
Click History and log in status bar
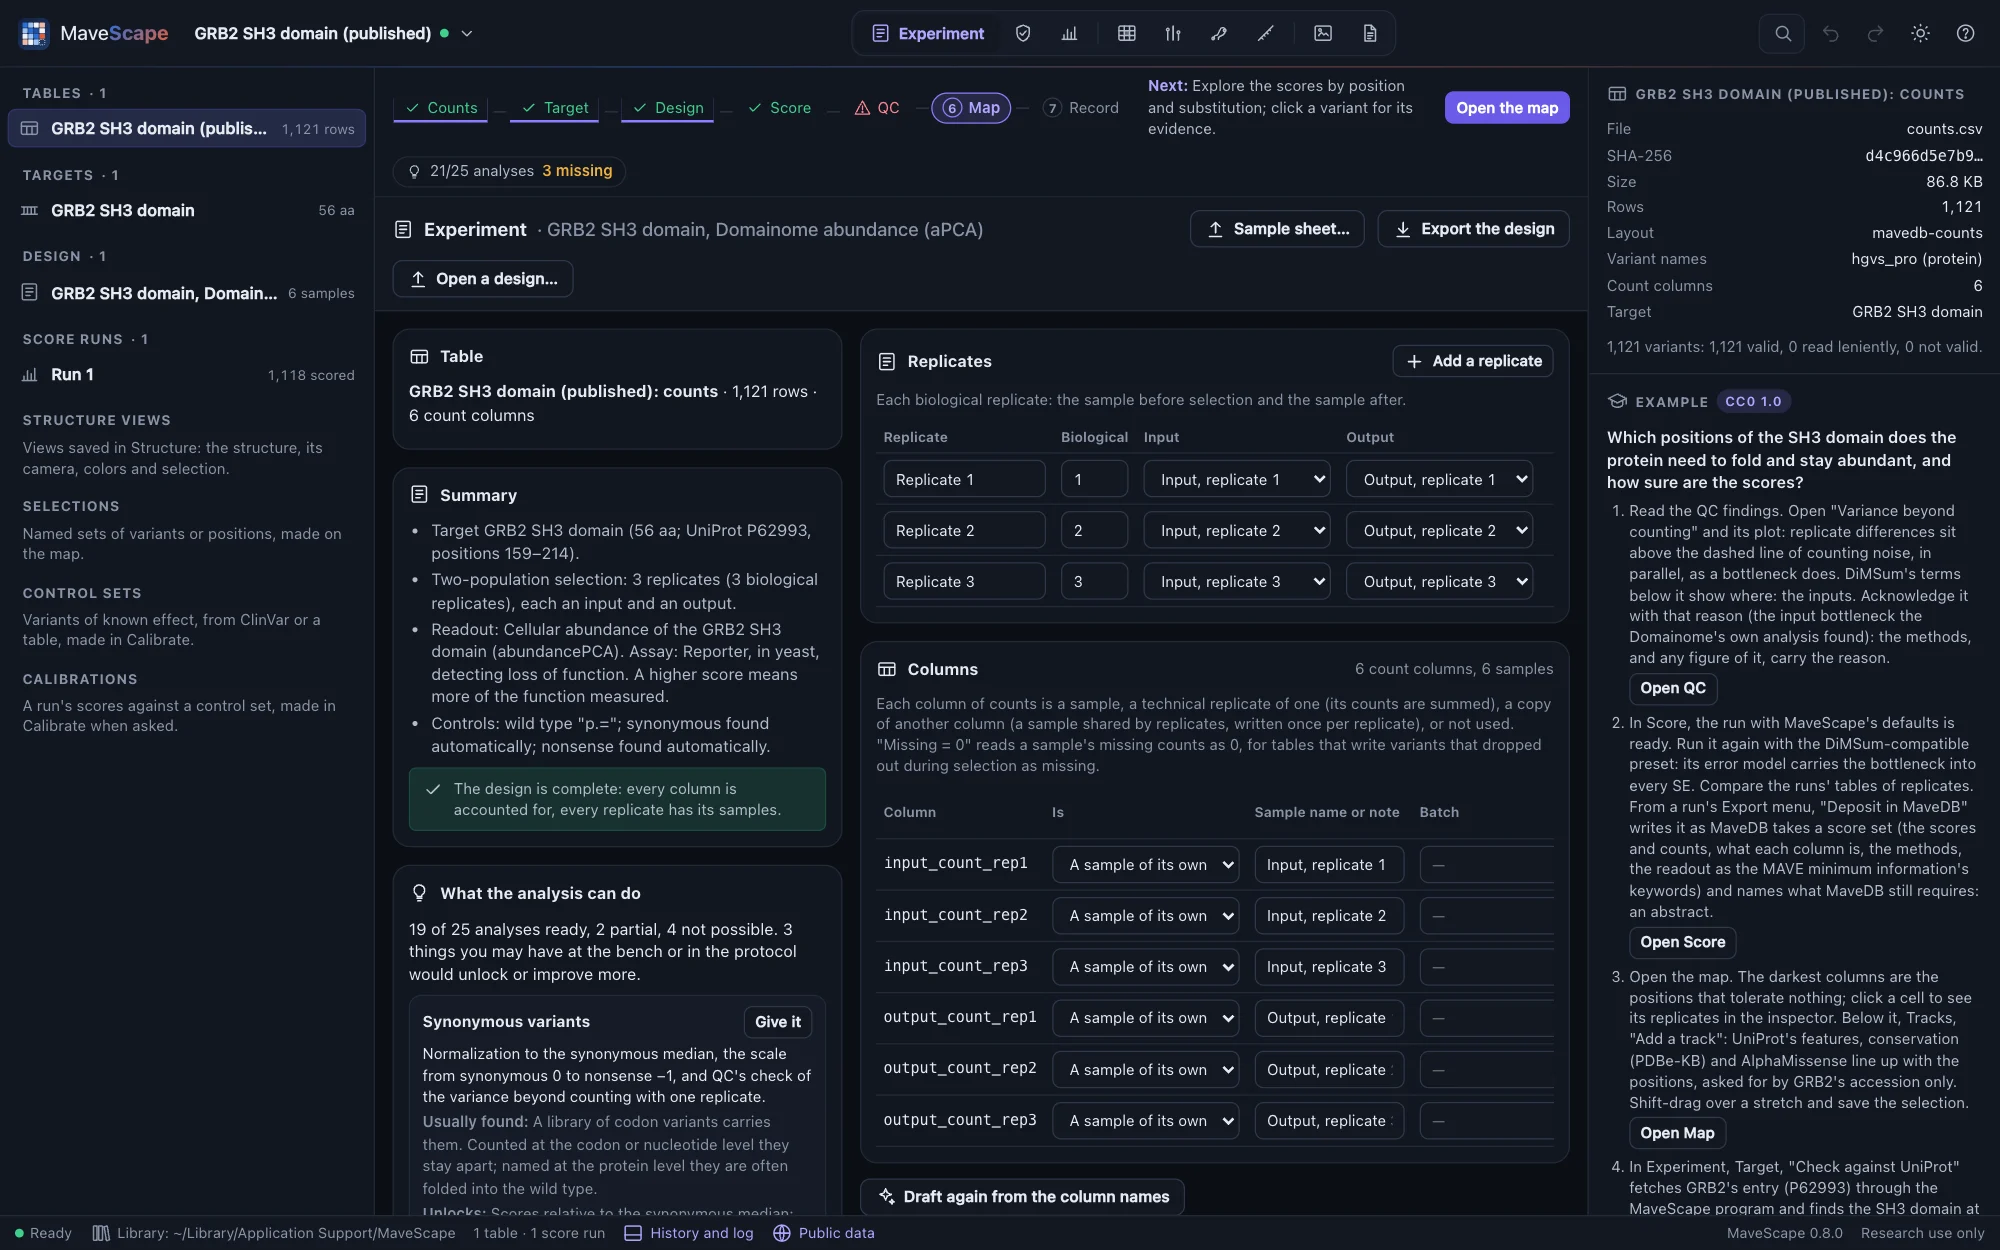[689, 1233]
